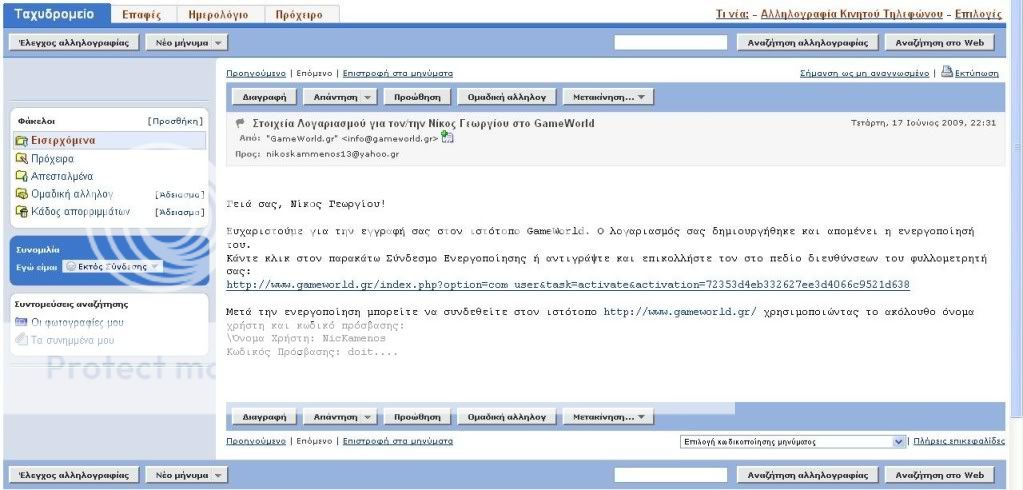The image size is (1023, 490).
Task: Follow the gameworld.gr activation link in the email
Action: coord(568,285)
